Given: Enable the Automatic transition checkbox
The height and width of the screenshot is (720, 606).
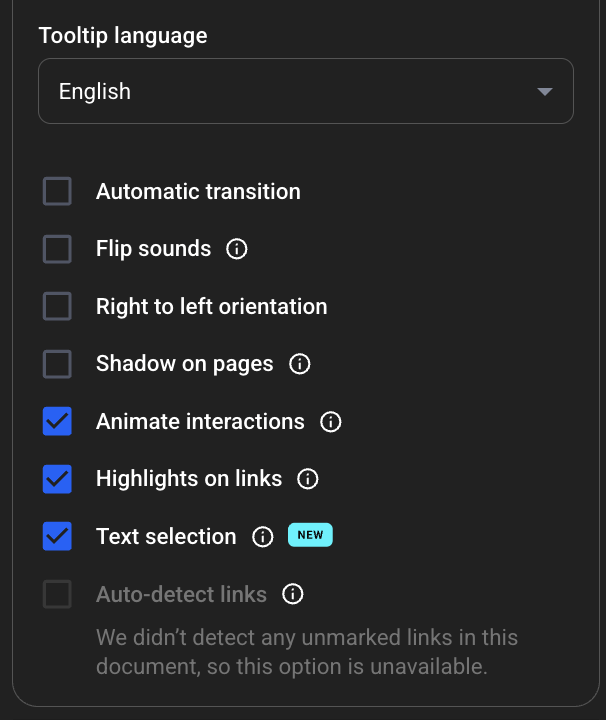Looking at the screenshot, I should tap(57, 191).
